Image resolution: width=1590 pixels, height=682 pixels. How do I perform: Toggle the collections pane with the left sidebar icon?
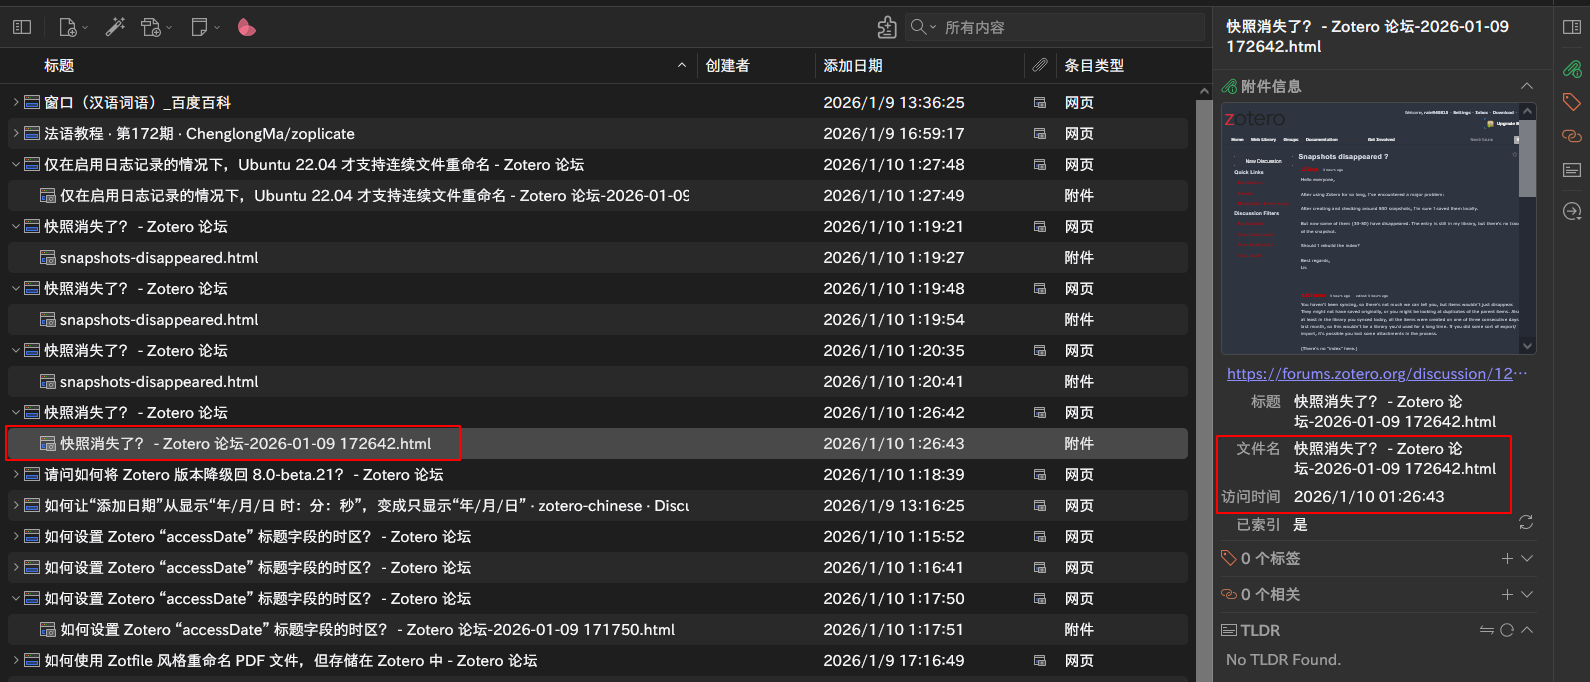click(22, 27)
